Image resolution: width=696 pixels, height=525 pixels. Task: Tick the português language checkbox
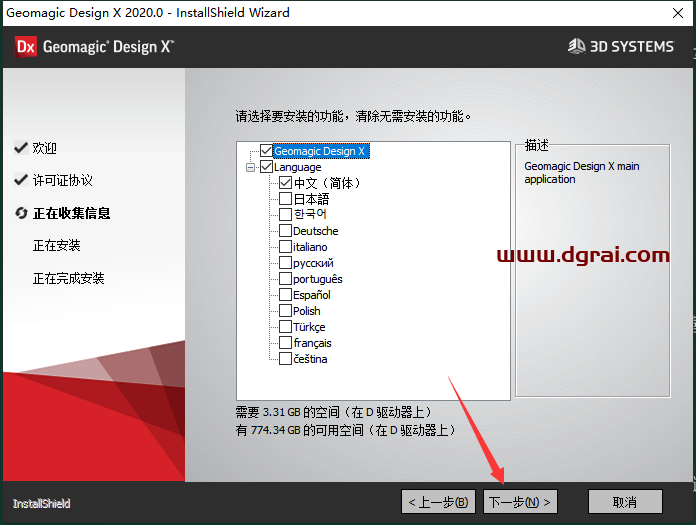285,279
